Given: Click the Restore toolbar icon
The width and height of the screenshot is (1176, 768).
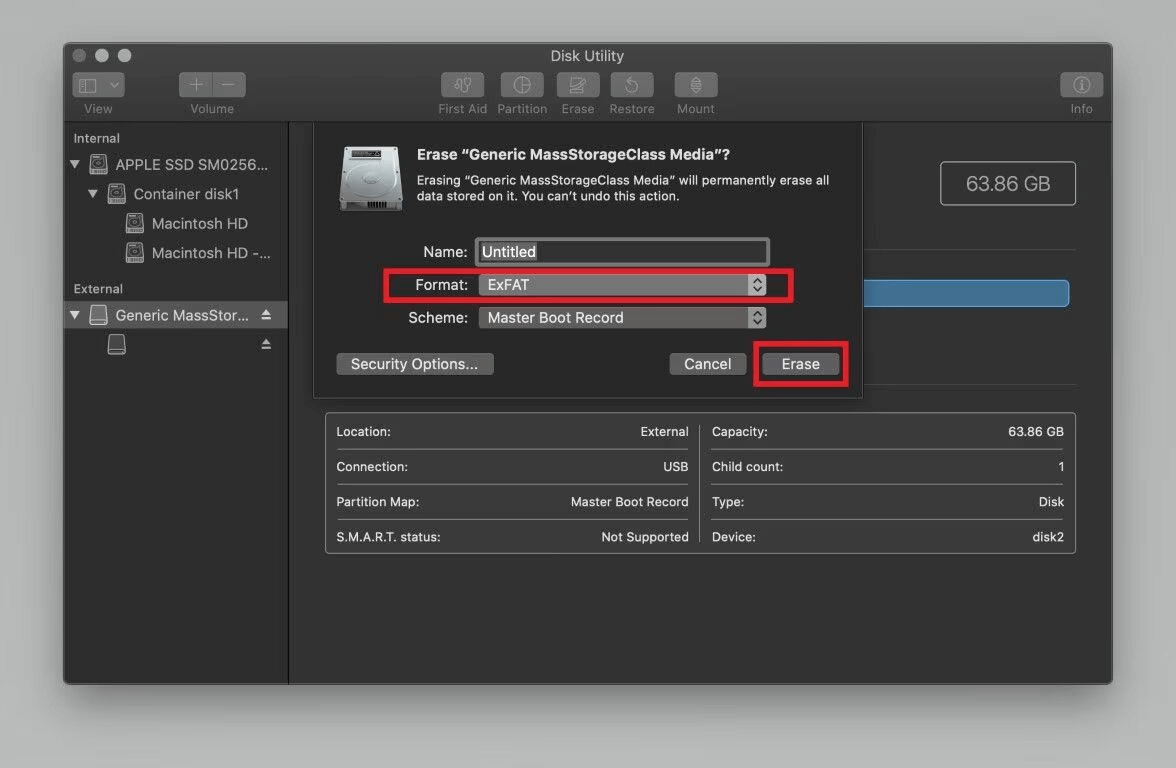Looking at the screenshot, I should (x=631, y=85).
